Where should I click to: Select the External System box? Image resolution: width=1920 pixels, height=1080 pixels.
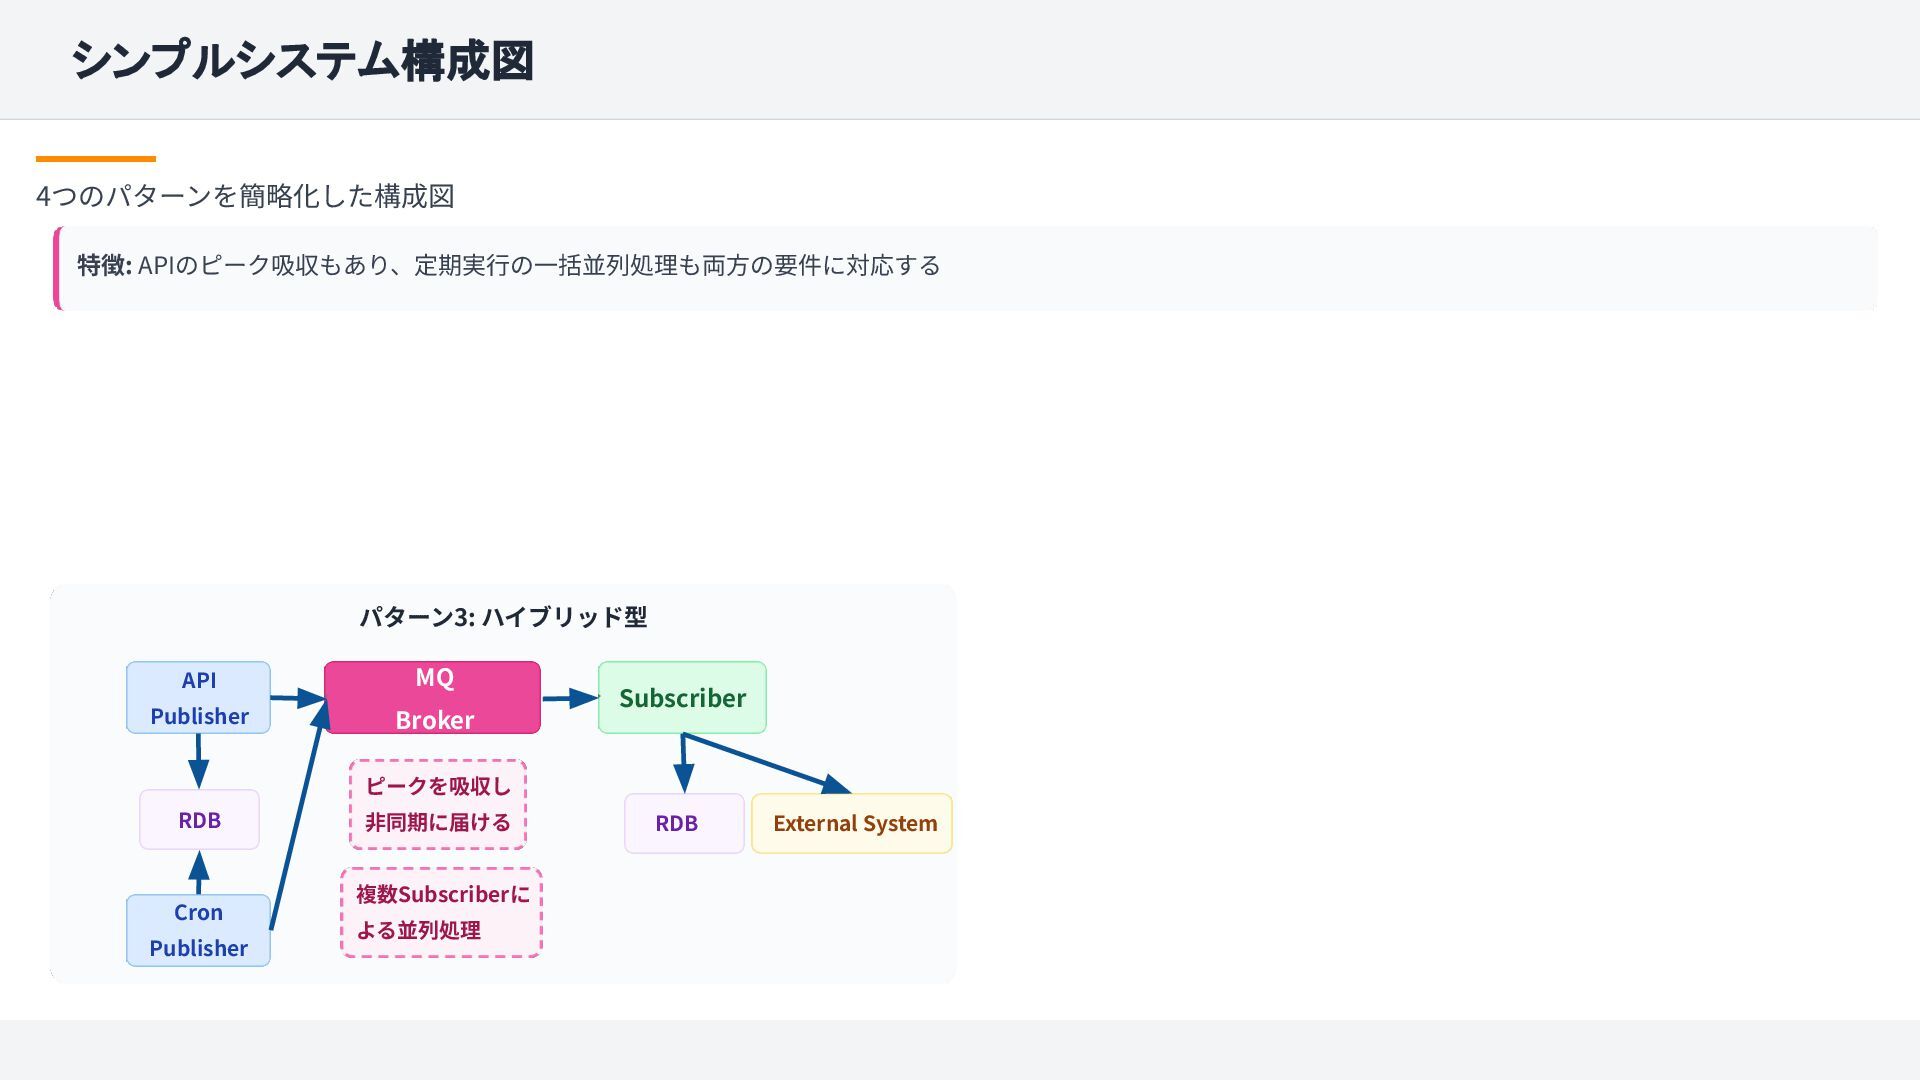(852, 823)
